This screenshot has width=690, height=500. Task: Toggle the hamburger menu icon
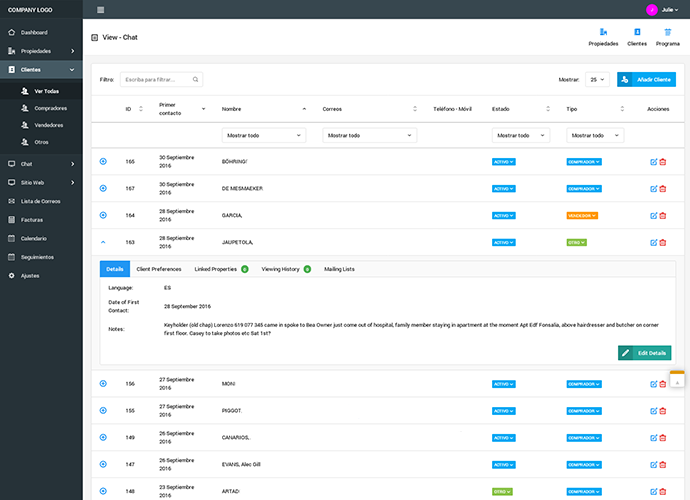[x=100, y=10]
